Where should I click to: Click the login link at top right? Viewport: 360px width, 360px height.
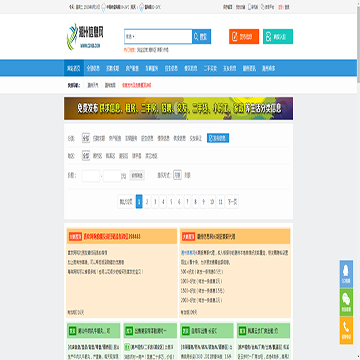coord(287,7)
